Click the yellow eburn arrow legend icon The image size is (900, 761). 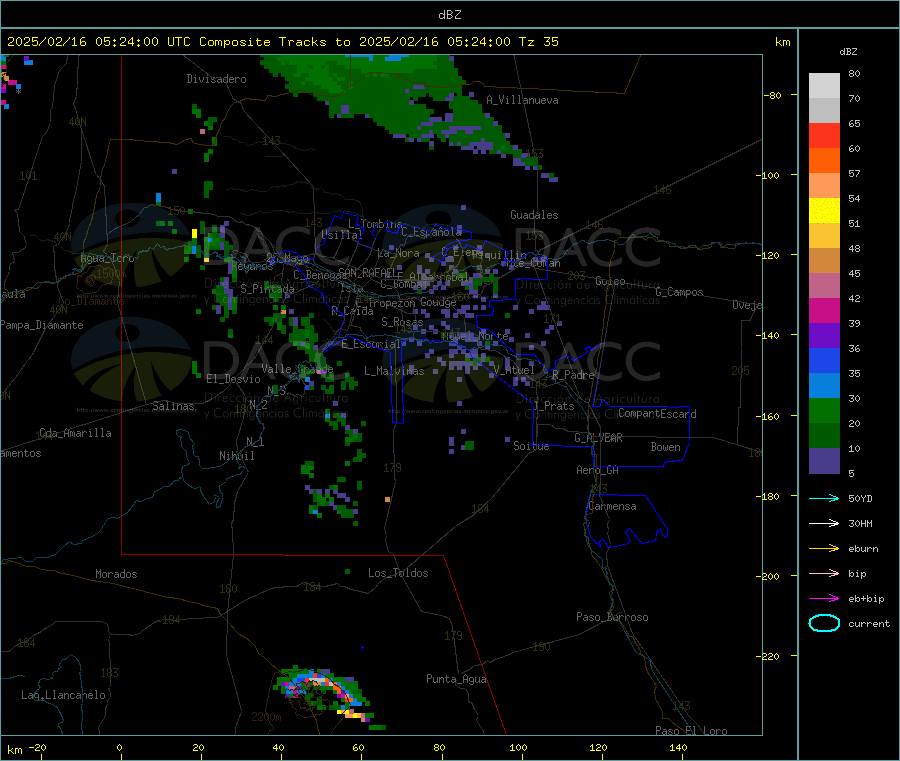click(824, 548)
